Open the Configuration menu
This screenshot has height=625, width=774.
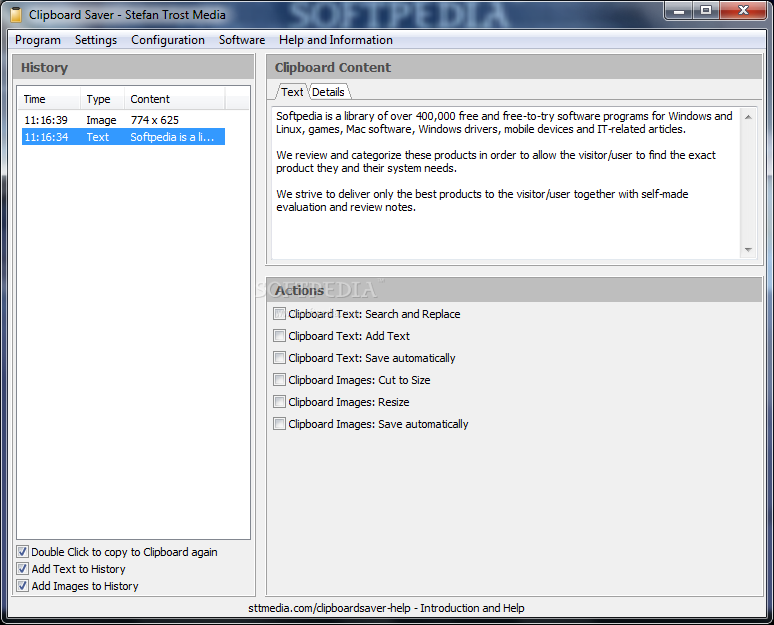168,40
